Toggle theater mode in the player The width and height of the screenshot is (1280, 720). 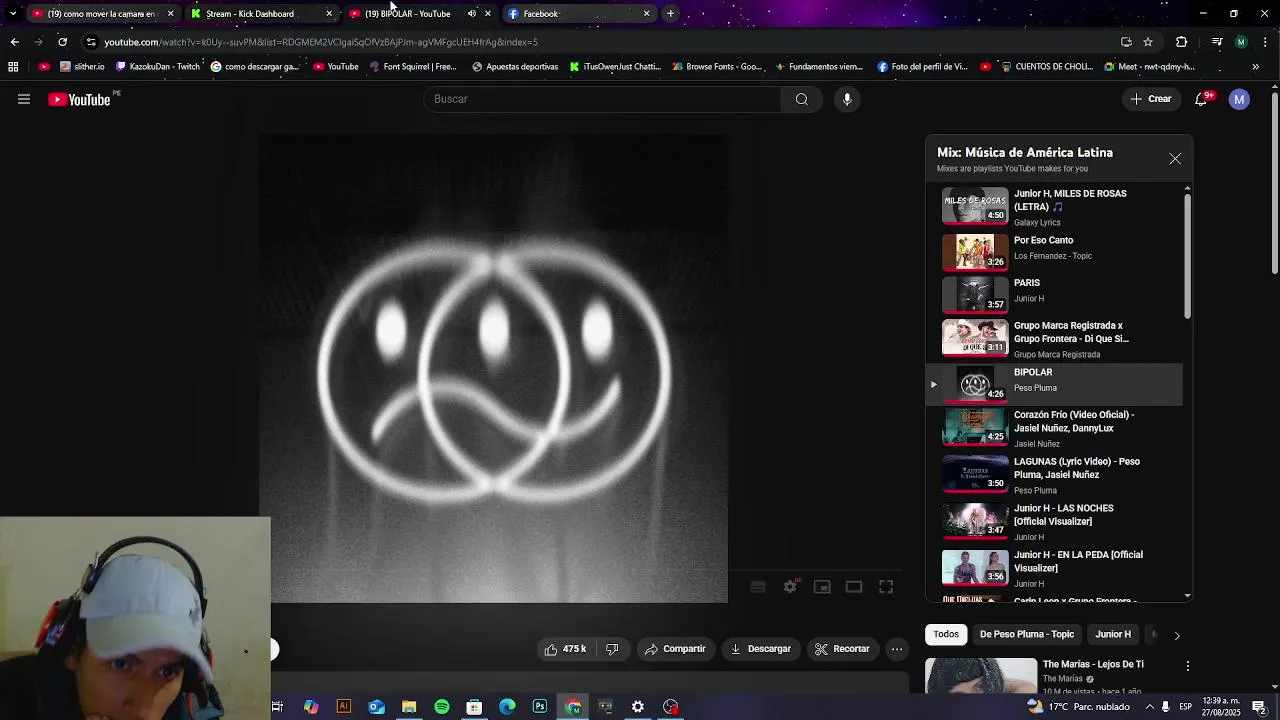pyautogui.click(x=854, y=587)
